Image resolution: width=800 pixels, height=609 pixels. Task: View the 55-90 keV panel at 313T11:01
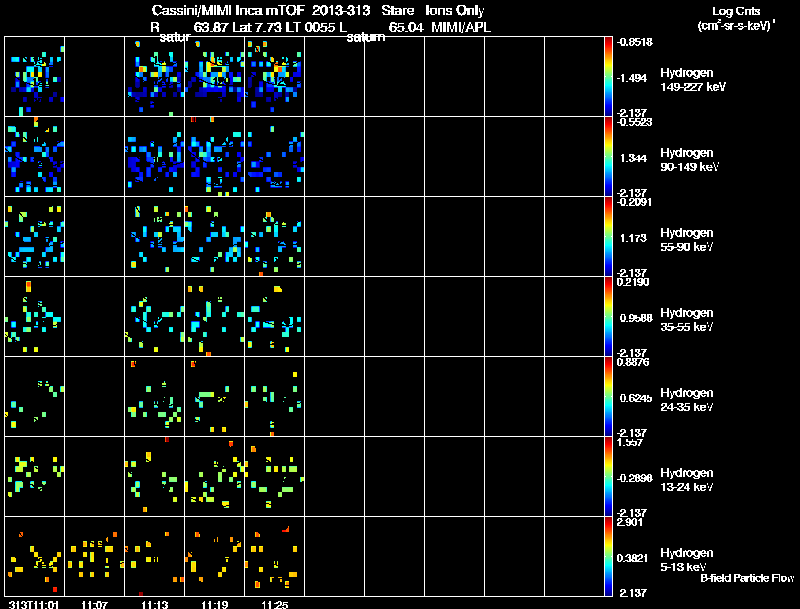click(35, 237)
